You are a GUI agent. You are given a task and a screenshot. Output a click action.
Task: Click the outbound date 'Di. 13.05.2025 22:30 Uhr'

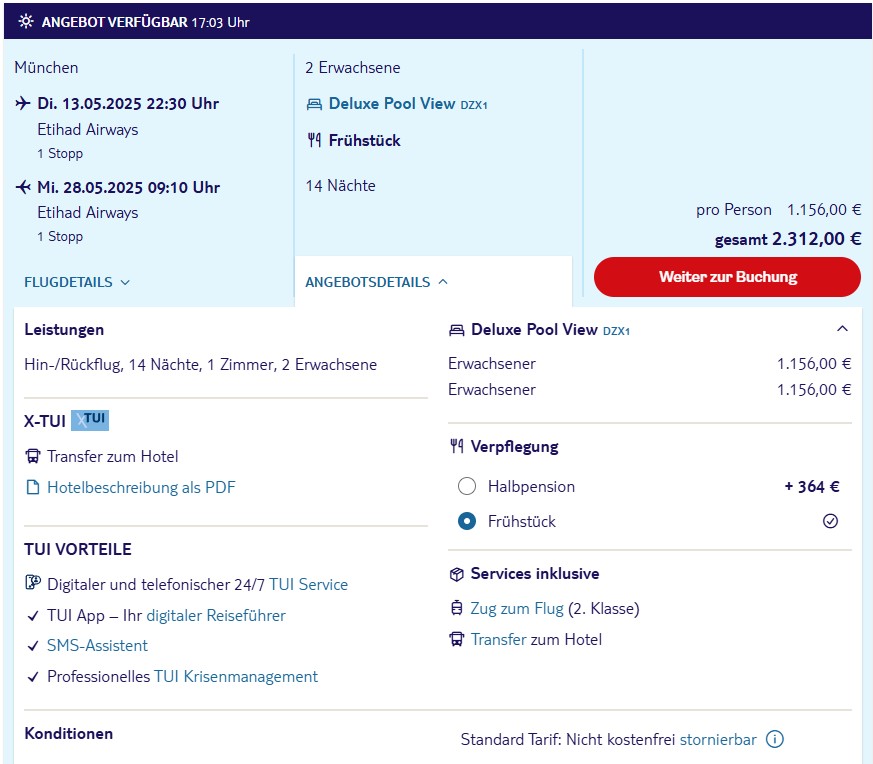[128, 104]
